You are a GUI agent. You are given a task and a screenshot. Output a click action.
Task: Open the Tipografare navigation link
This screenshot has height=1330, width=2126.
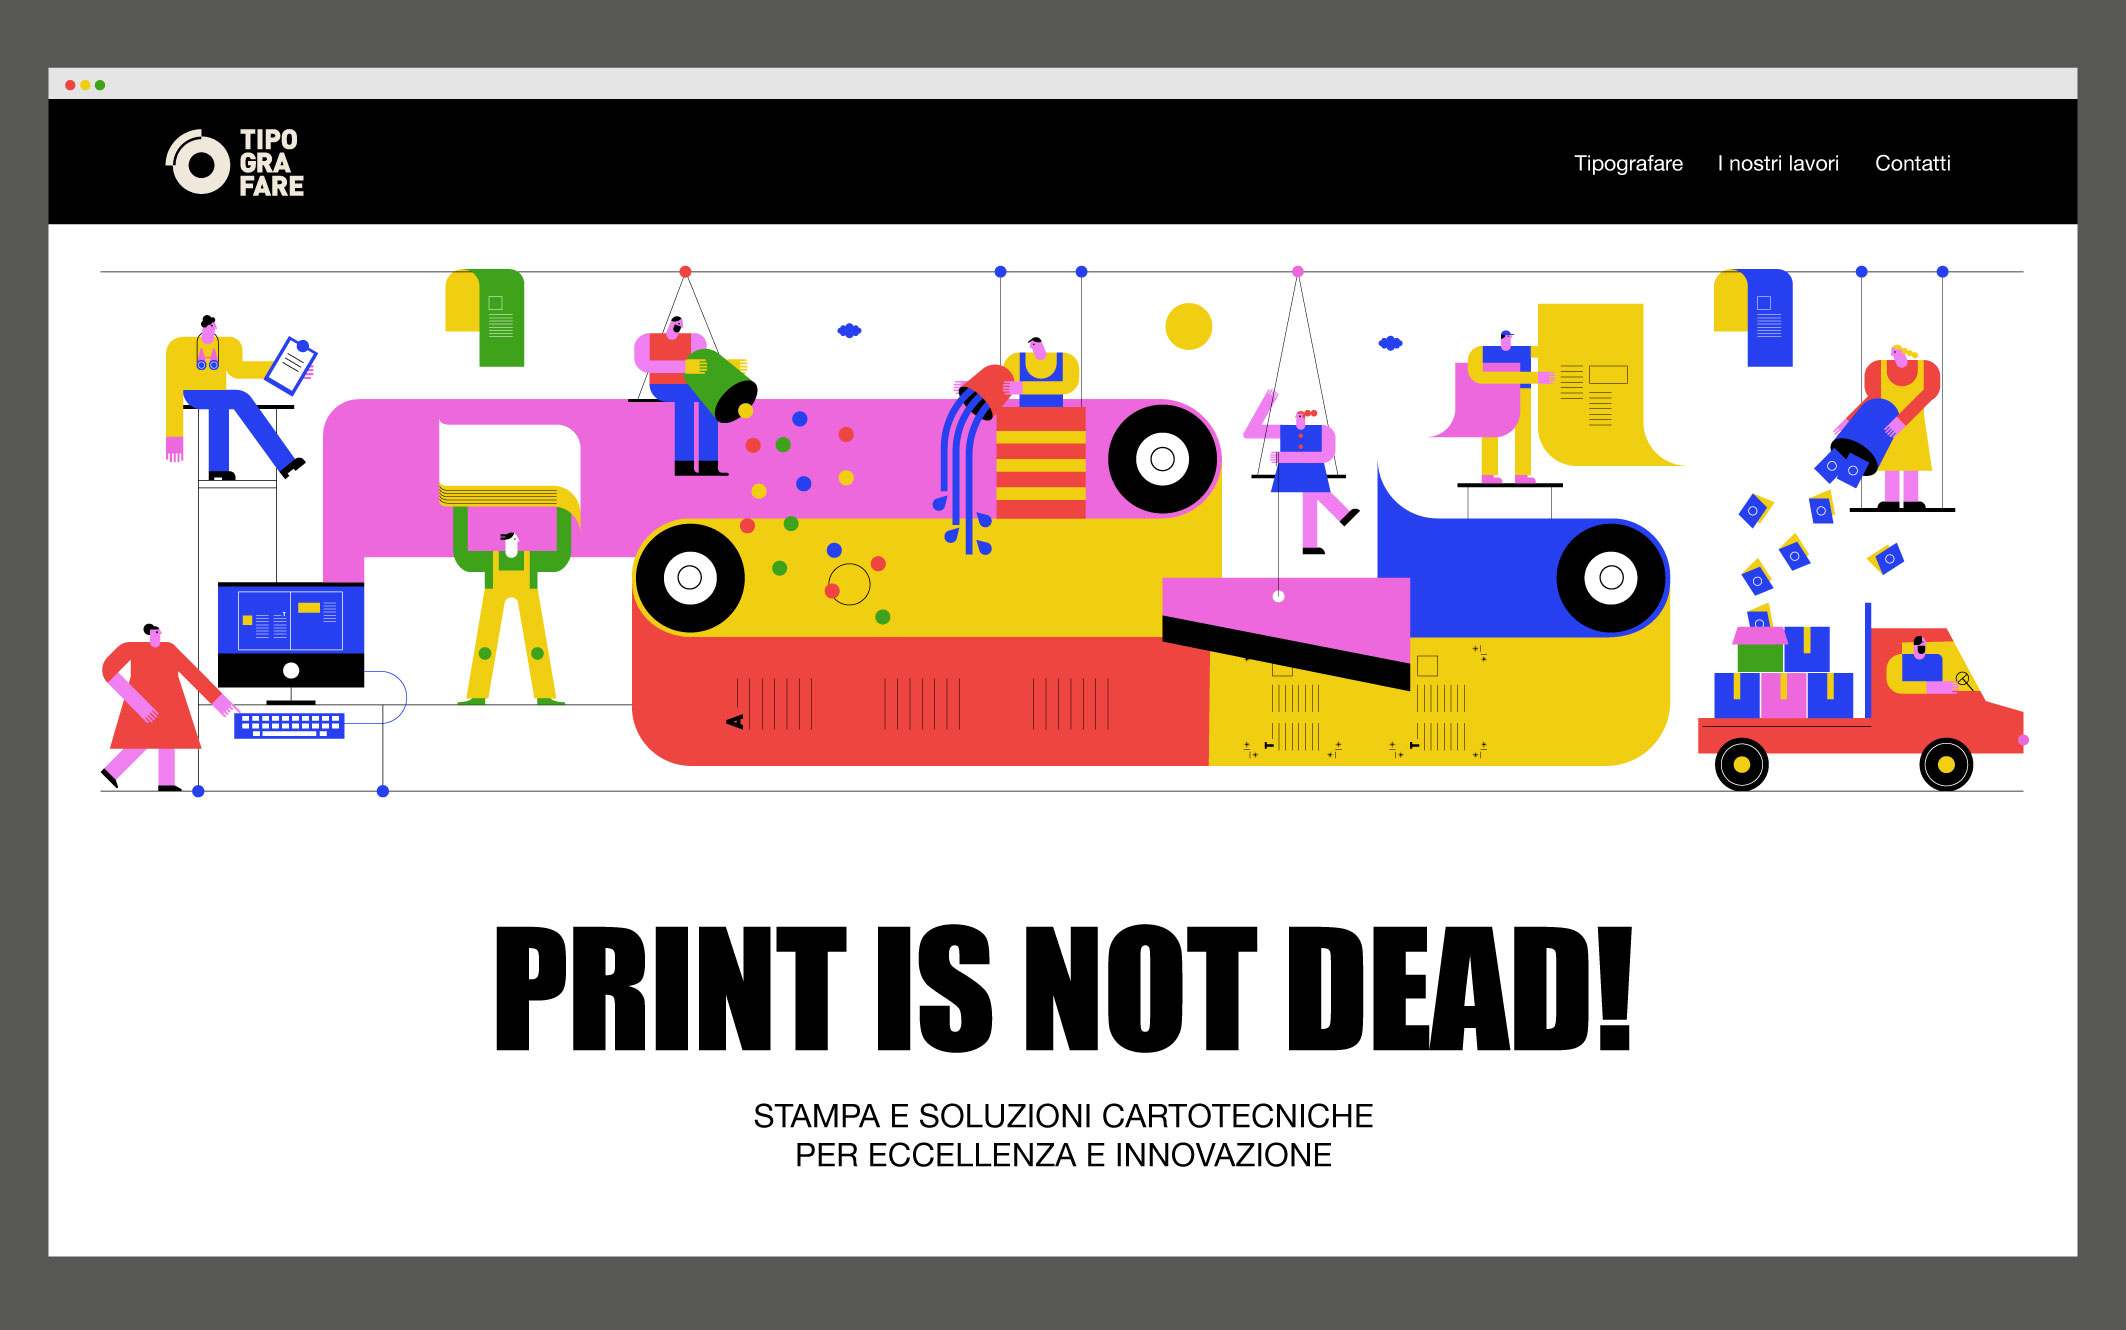(x=1628, y=163)
